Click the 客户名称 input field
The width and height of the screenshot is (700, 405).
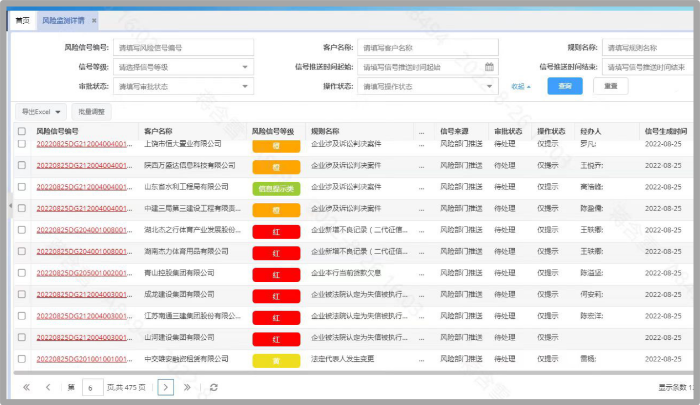427,47
